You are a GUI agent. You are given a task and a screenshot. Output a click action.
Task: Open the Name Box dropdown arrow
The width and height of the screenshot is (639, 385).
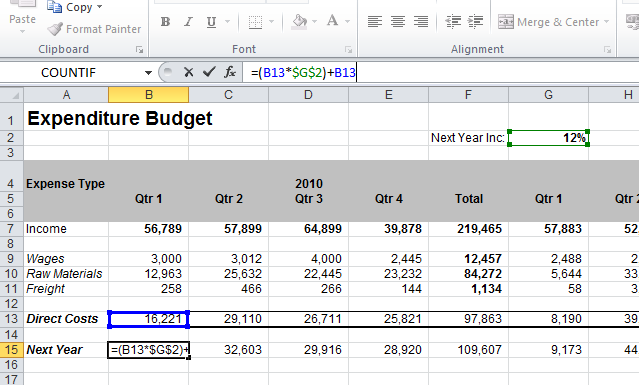point(148,73)
